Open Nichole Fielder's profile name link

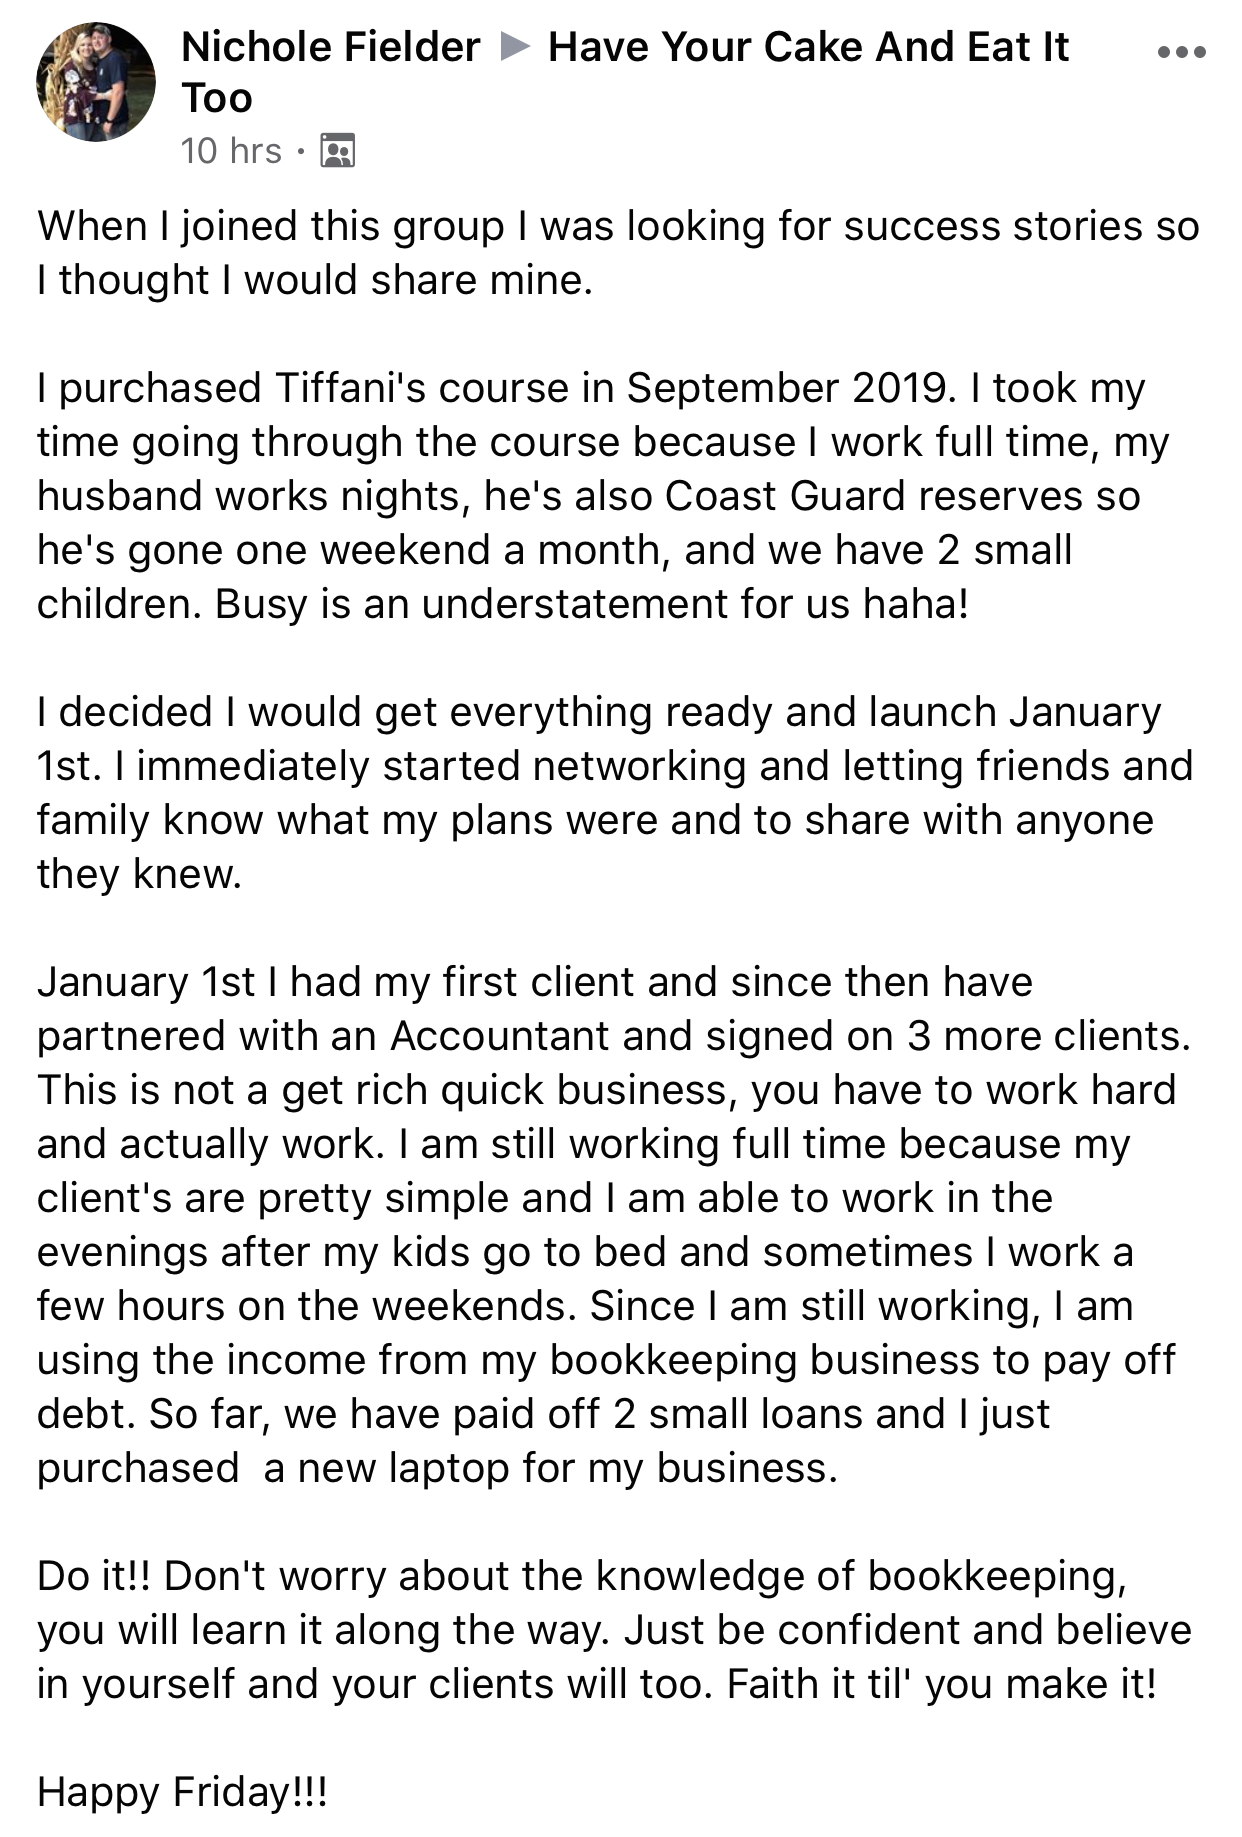pos(331,47)
